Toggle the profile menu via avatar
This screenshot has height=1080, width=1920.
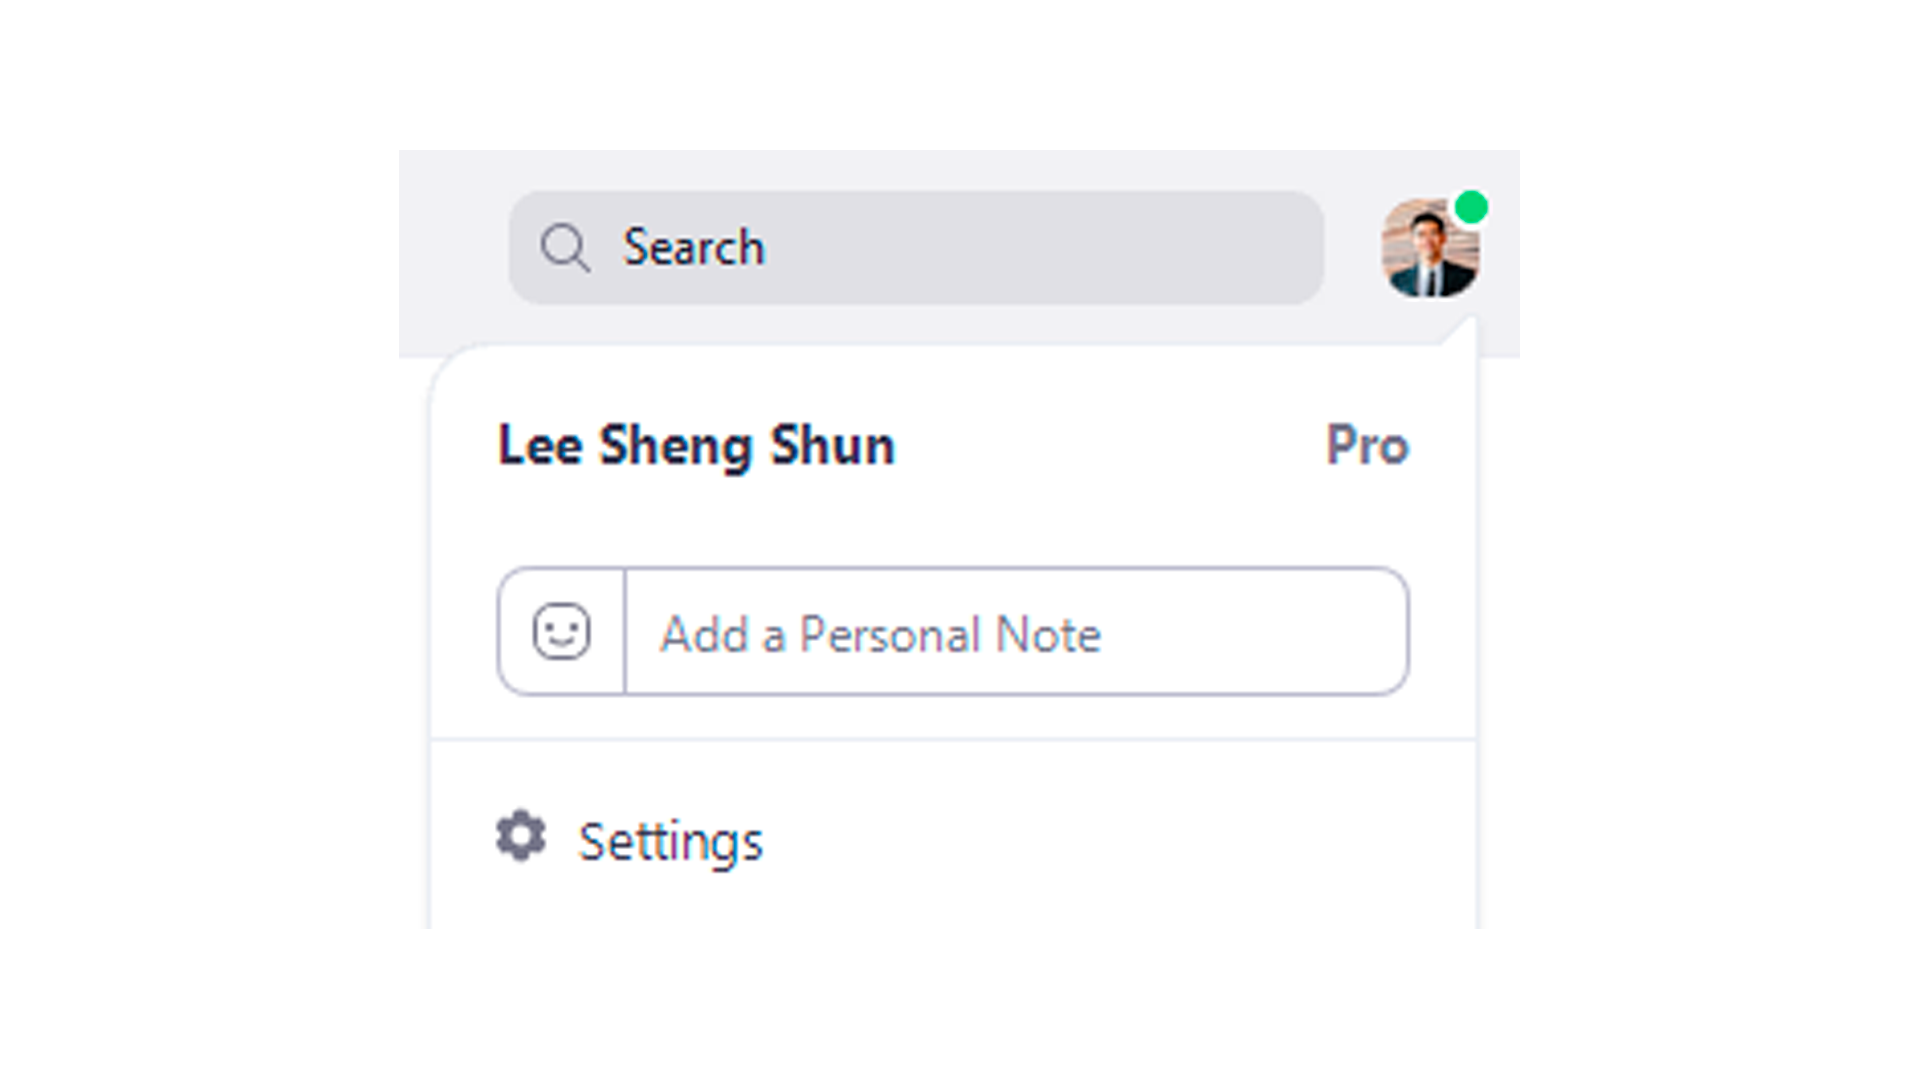1430,248
